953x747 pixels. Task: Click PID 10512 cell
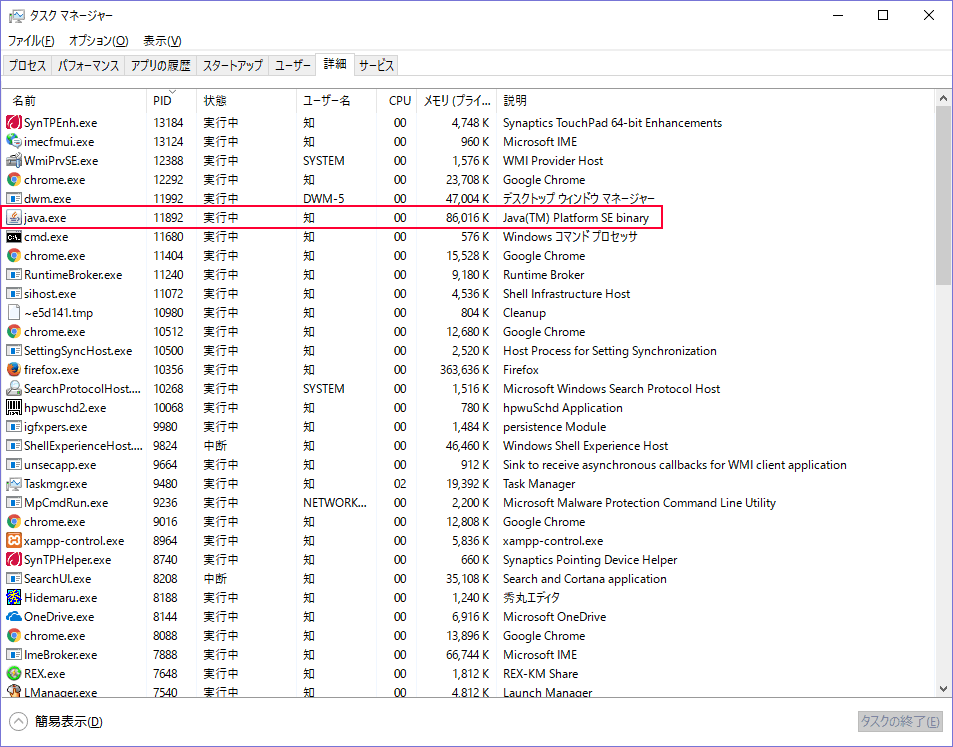click(x=168, y=332)
